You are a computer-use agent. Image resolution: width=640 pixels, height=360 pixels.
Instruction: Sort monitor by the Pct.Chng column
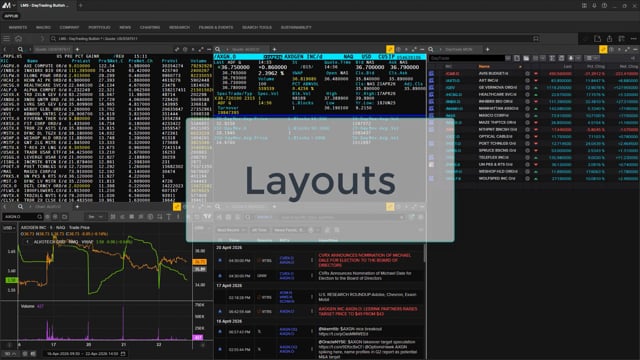coord(596,66)
